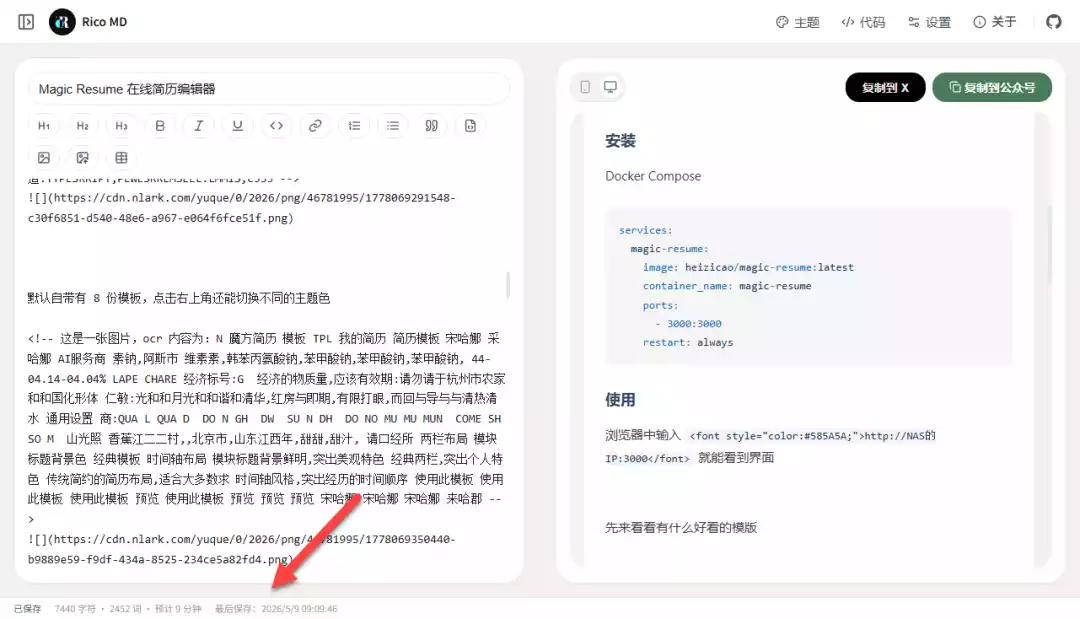The height and width of the screenshot is (619, 1080).
Task: Switch preview to desktop view
Action: tap(610, 87)
